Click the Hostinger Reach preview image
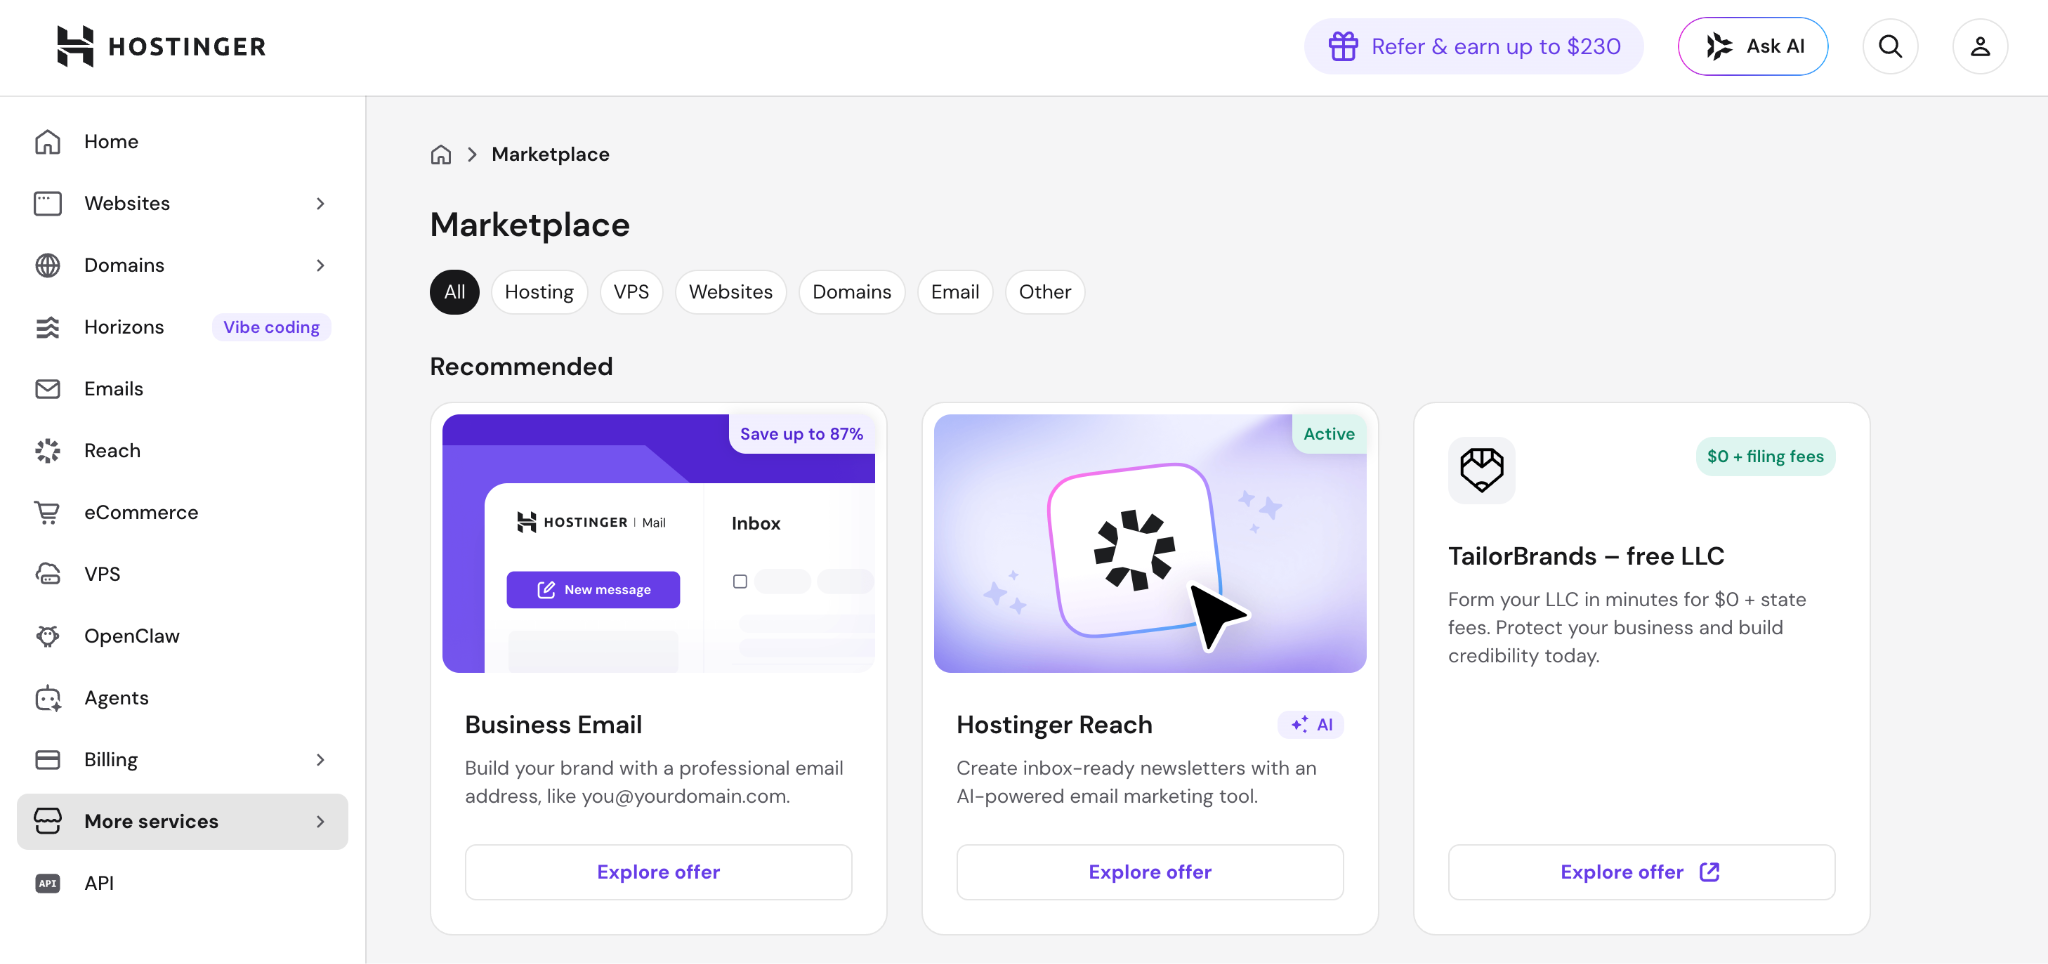Screen dimensions: 2048x964 (1150, 544)
